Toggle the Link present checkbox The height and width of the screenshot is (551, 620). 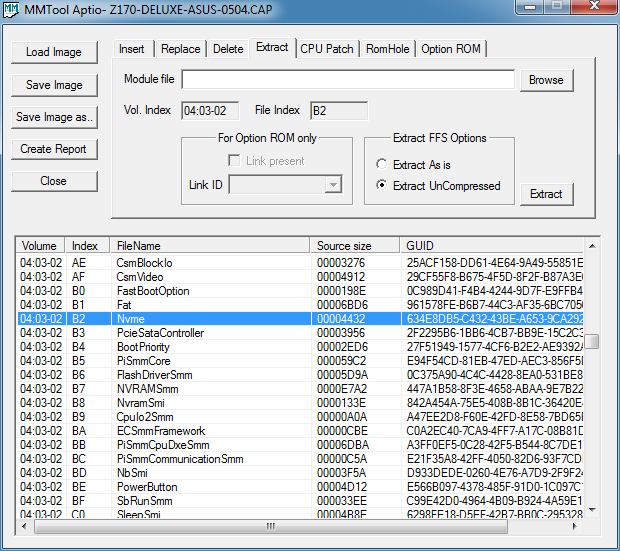pyautogui.click(x=234, y=161)
